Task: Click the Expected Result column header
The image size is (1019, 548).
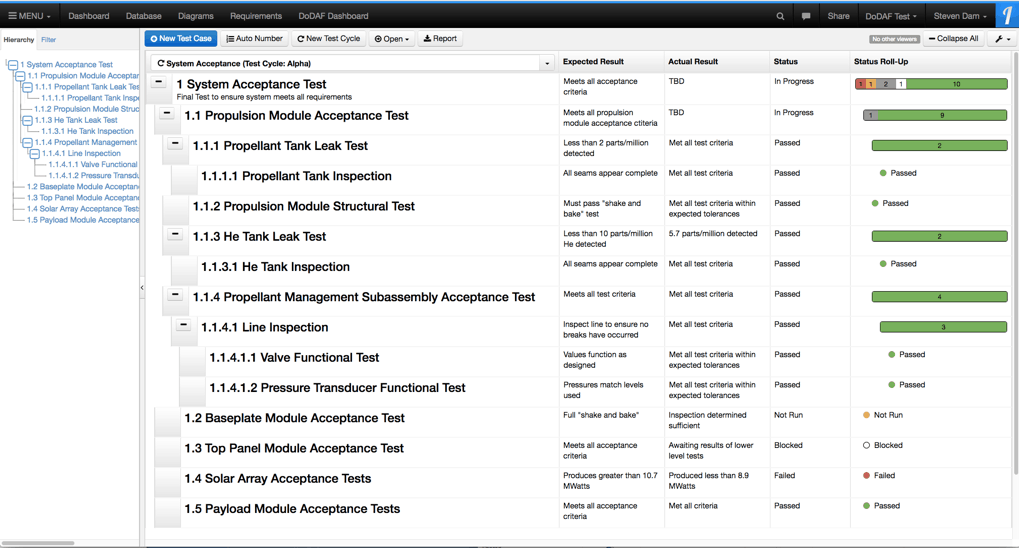Action: [593, 62]
